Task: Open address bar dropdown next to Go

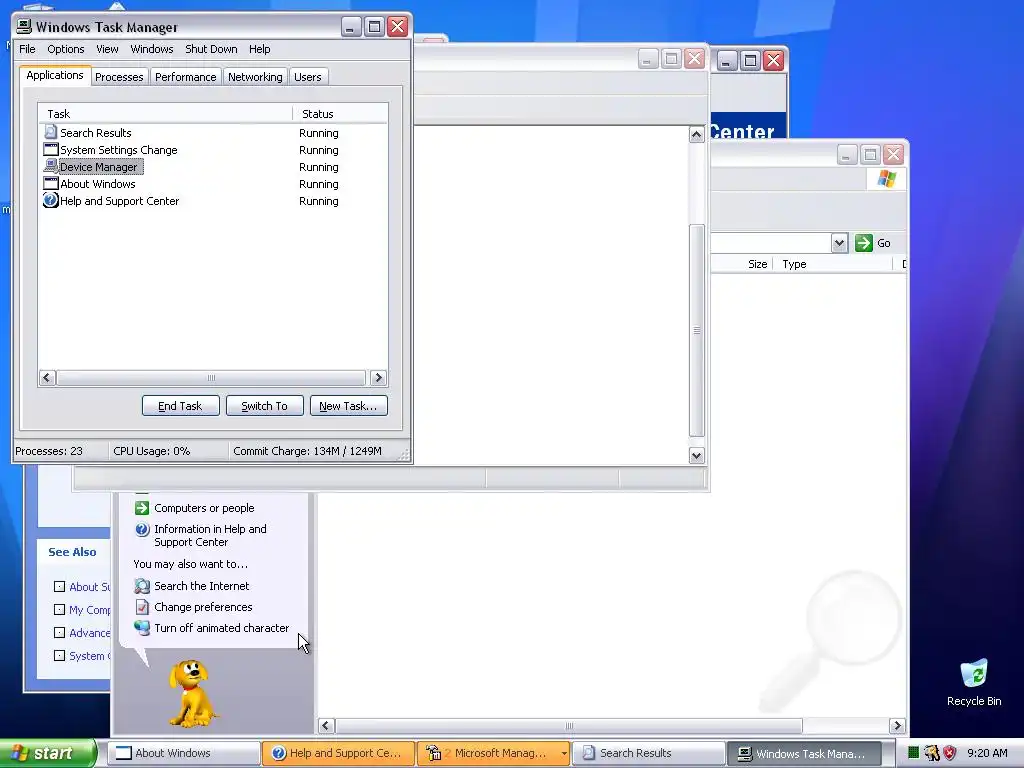Action: point(839,243)
